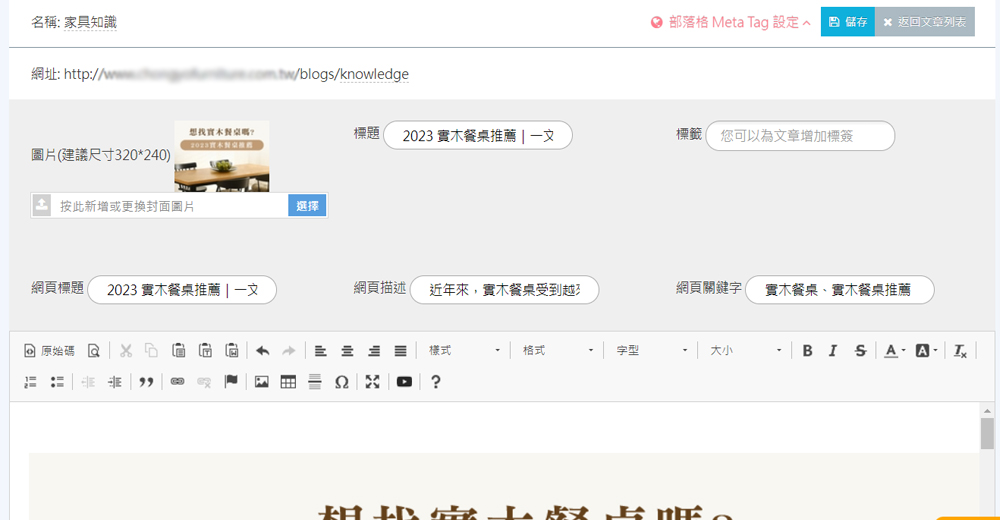The image size is (1000, 520).
Task: Click the Paste as plain text icon
Action: pos(205,351)
